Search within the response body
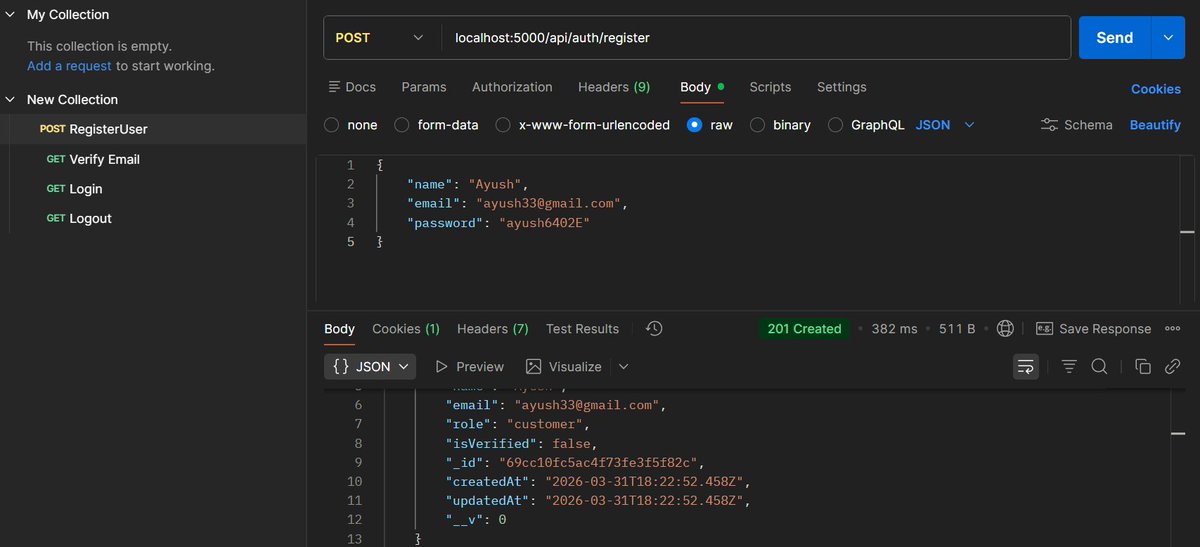1200x547 pixels. coord(1099,367)
